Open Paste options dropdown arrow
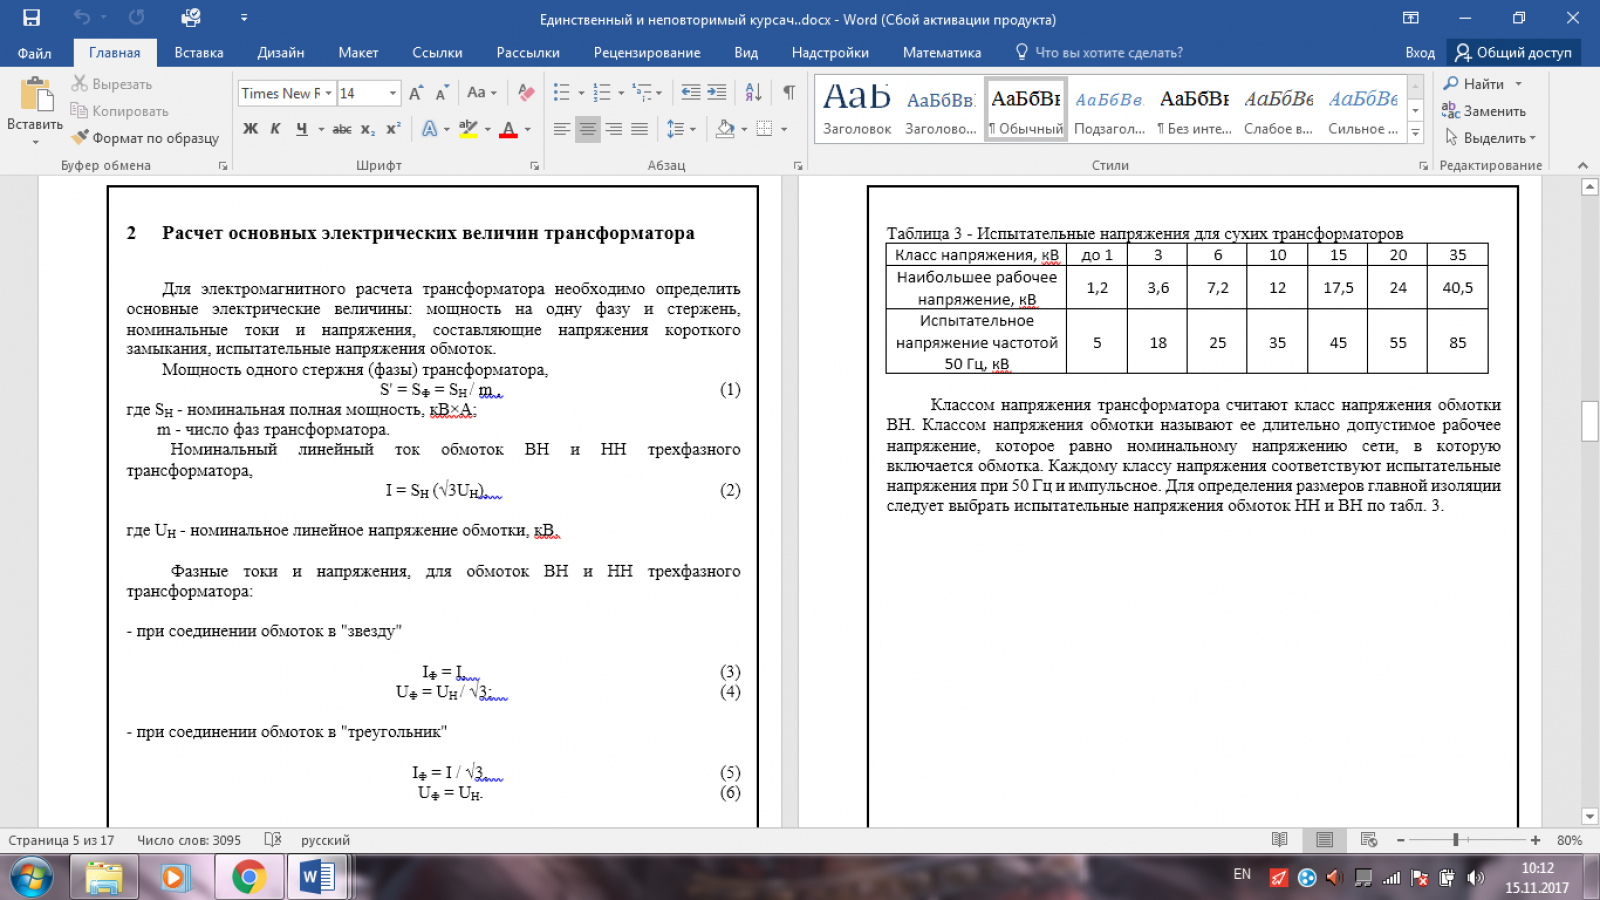The image size is (1600, 900). click(36, 141)
